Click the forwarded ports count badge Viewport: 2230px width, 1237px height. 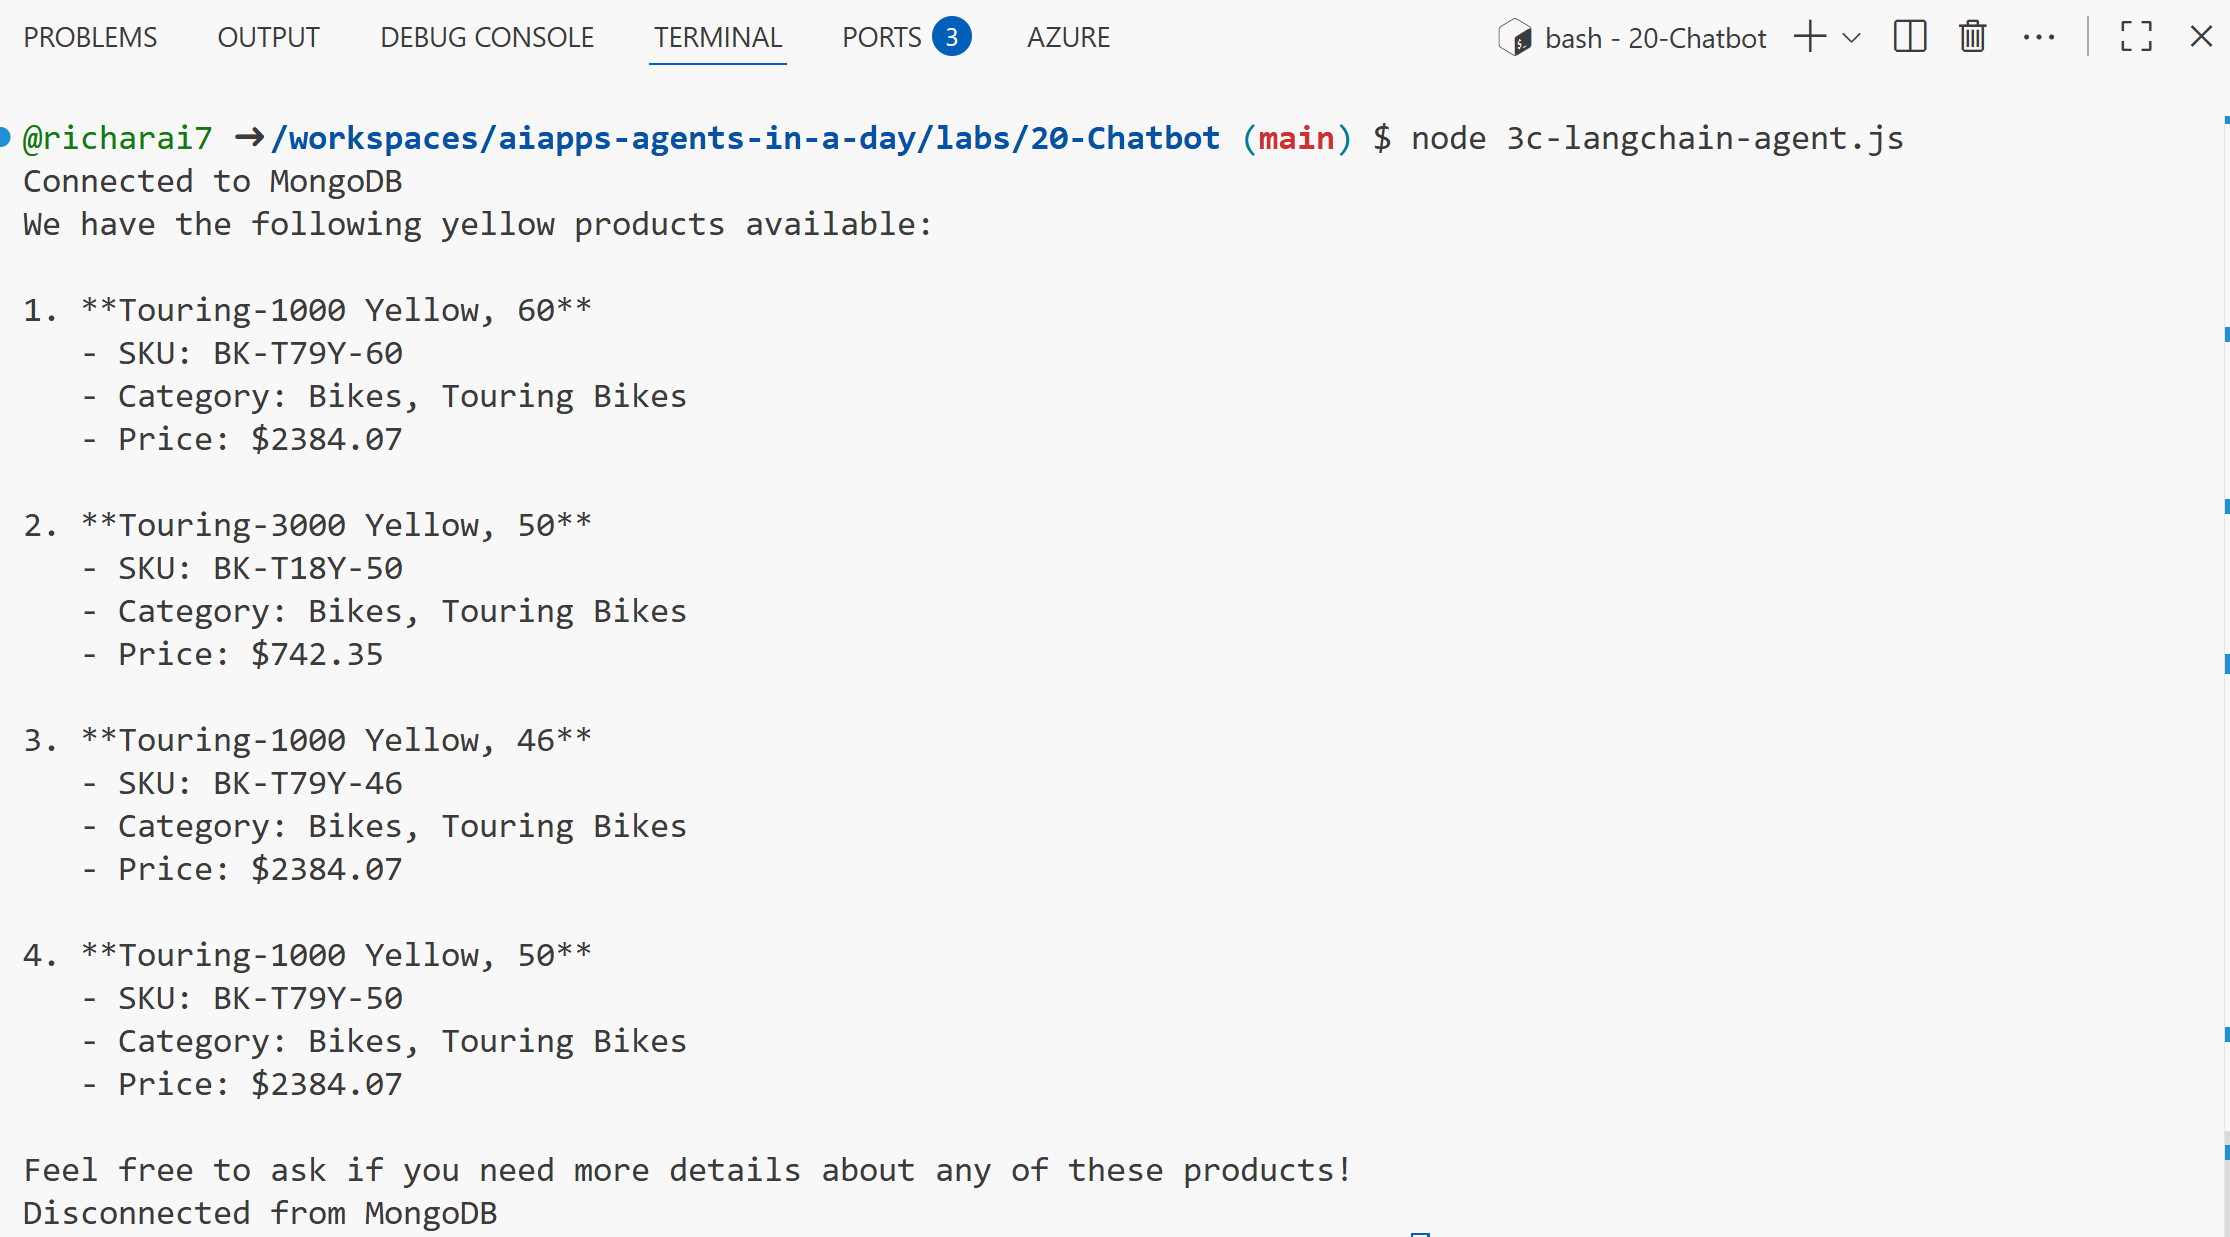951,36
